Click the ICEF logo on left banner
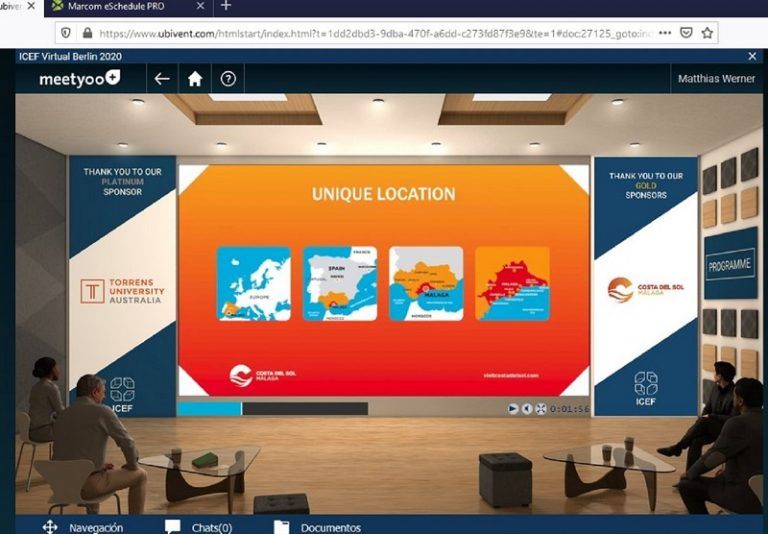Viewport: 768px width, 534px height. [122, 395]
